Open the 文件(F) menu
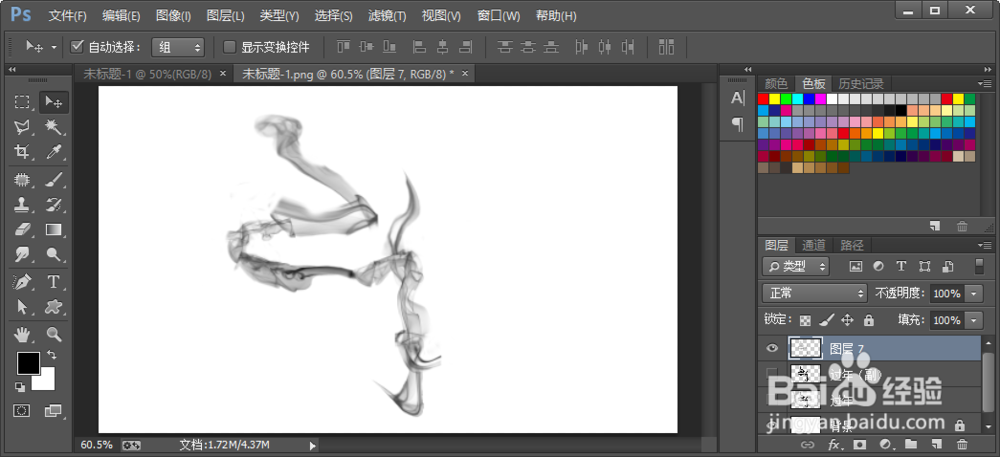The height and width of the screenshot is (457, 1000). coord(68,16)
